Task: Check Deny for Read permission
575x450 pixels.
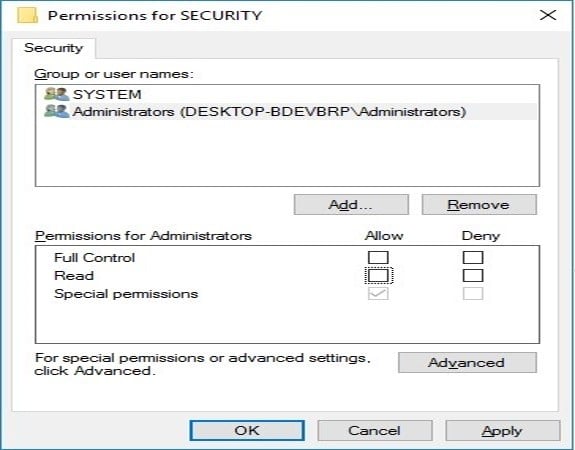Action: [473, 275]
